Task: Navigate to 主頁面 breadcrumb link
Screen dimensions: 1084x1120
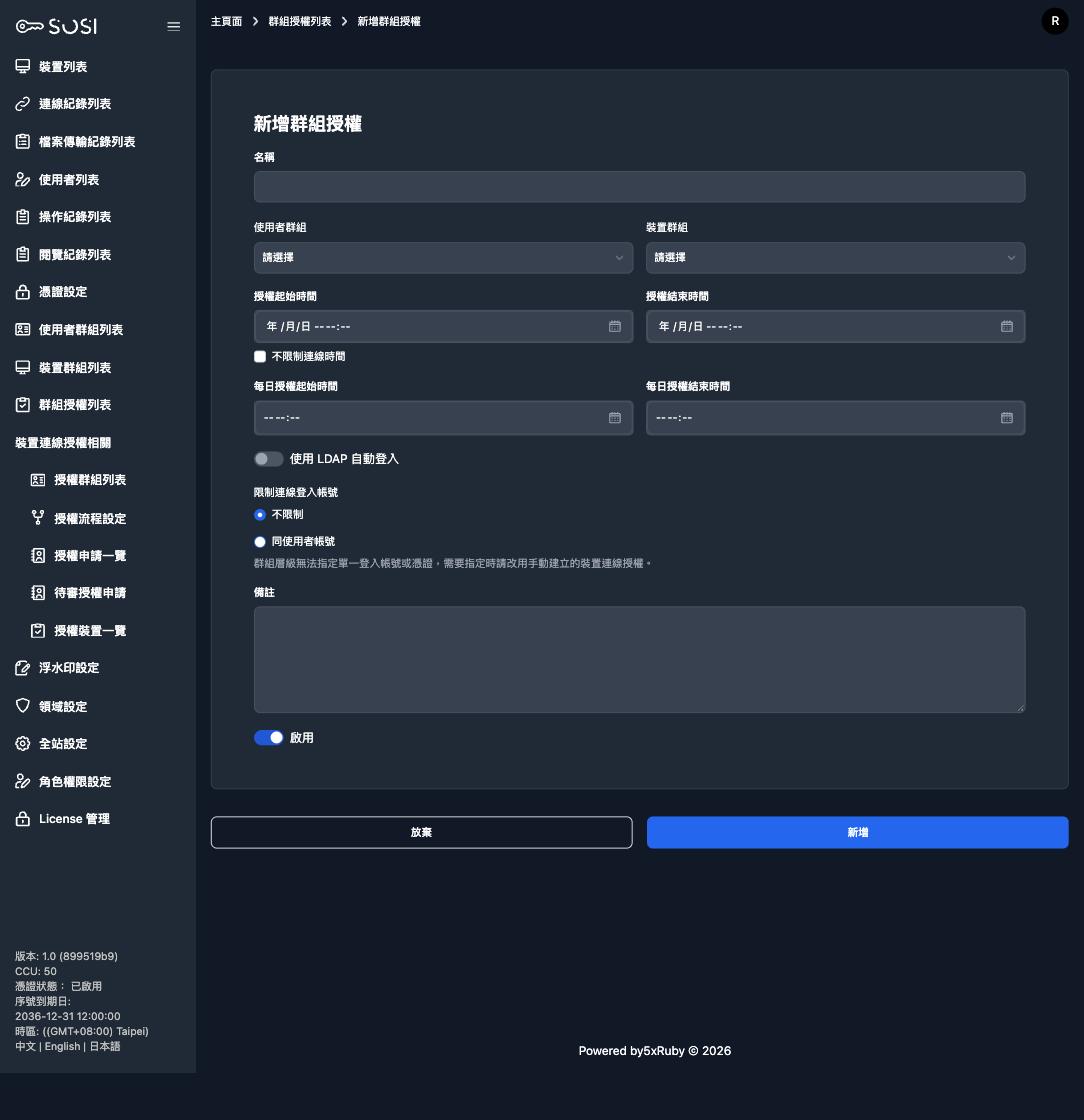Action: 226,21
